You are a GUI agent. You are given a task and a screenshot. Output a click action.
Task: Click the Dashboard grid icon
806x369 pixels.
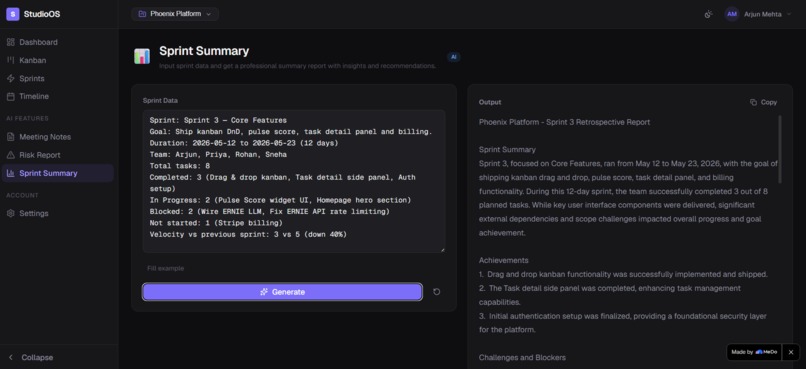point(10,42)
